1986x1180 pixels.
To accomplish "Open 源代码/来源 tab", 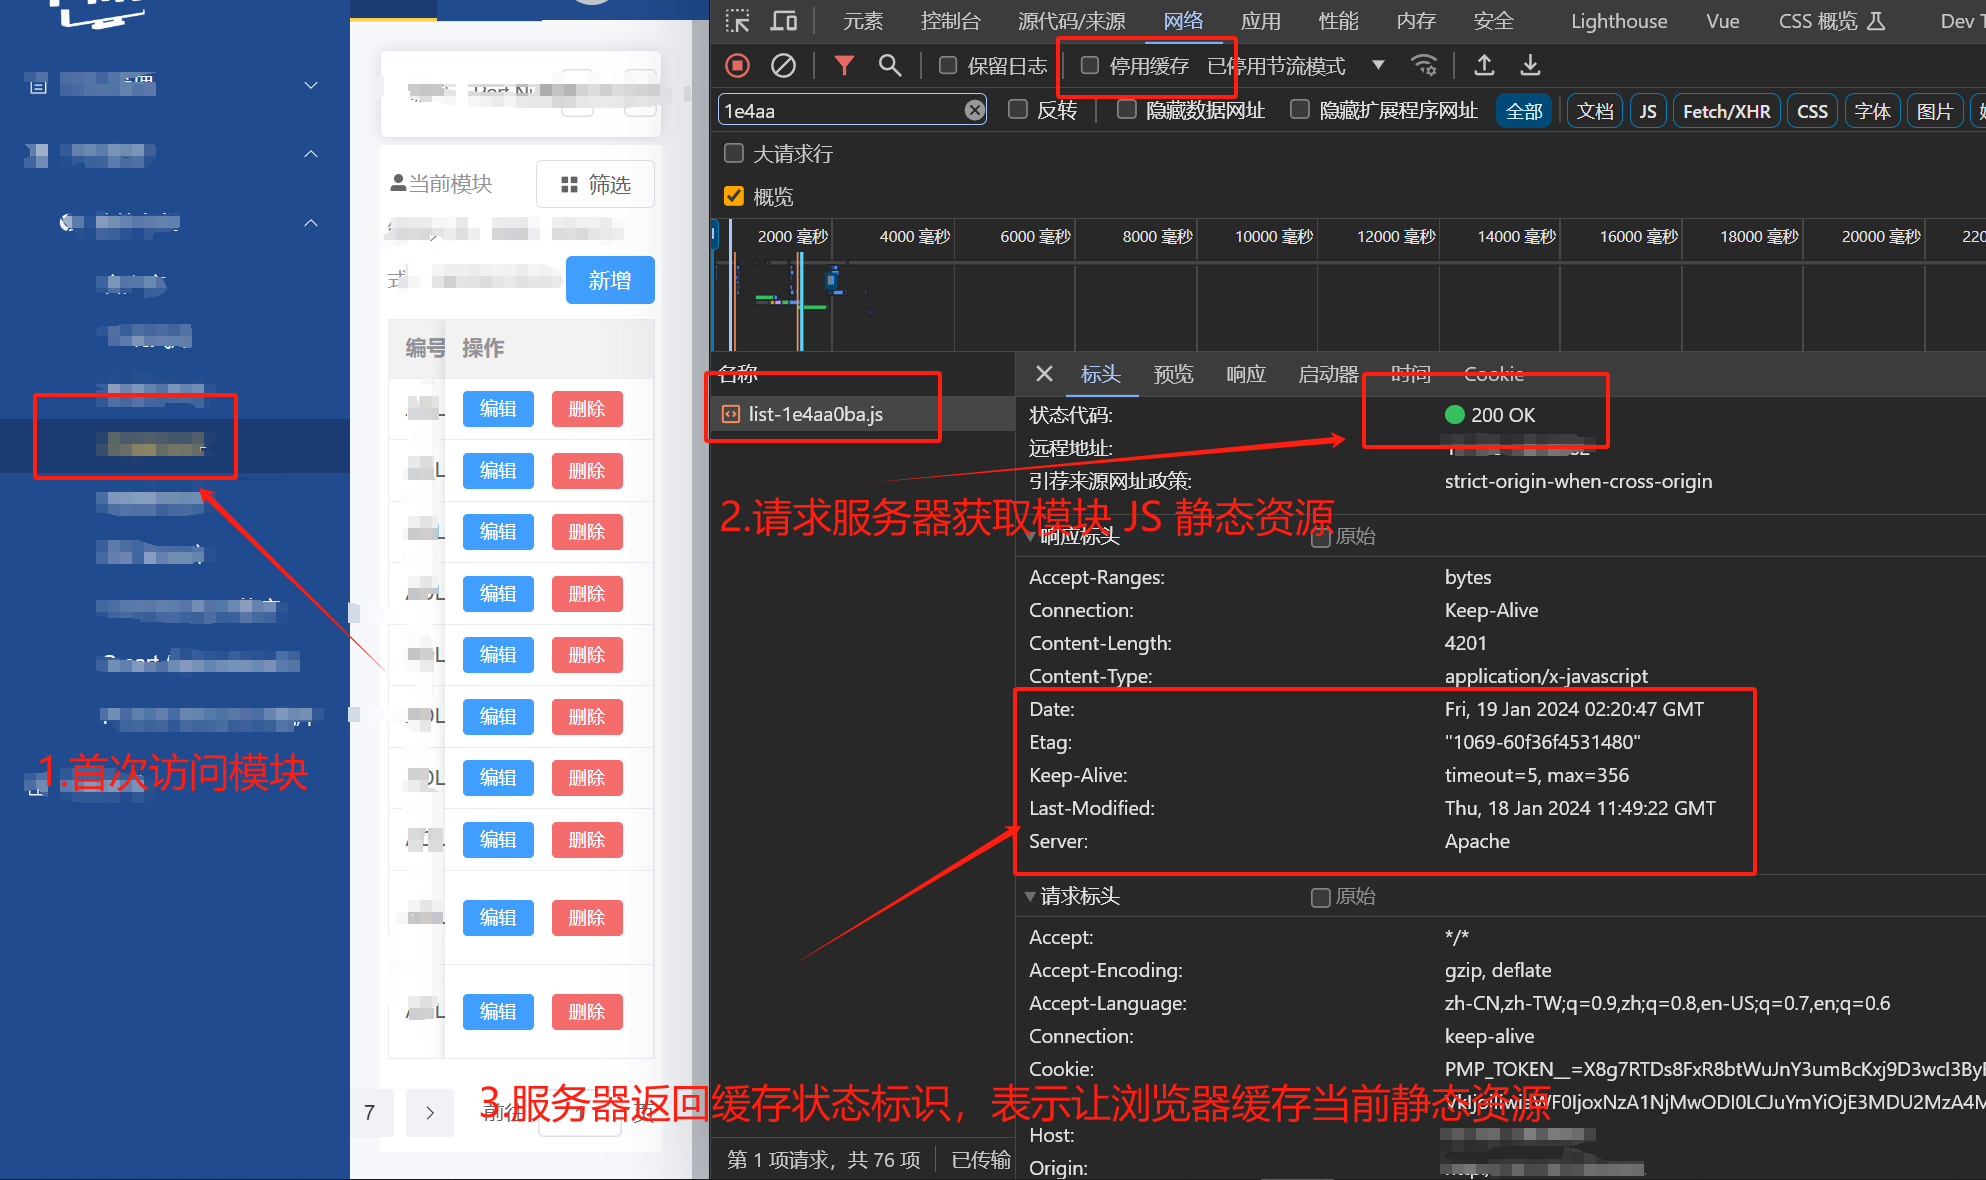I will (x=1072, y=21).
